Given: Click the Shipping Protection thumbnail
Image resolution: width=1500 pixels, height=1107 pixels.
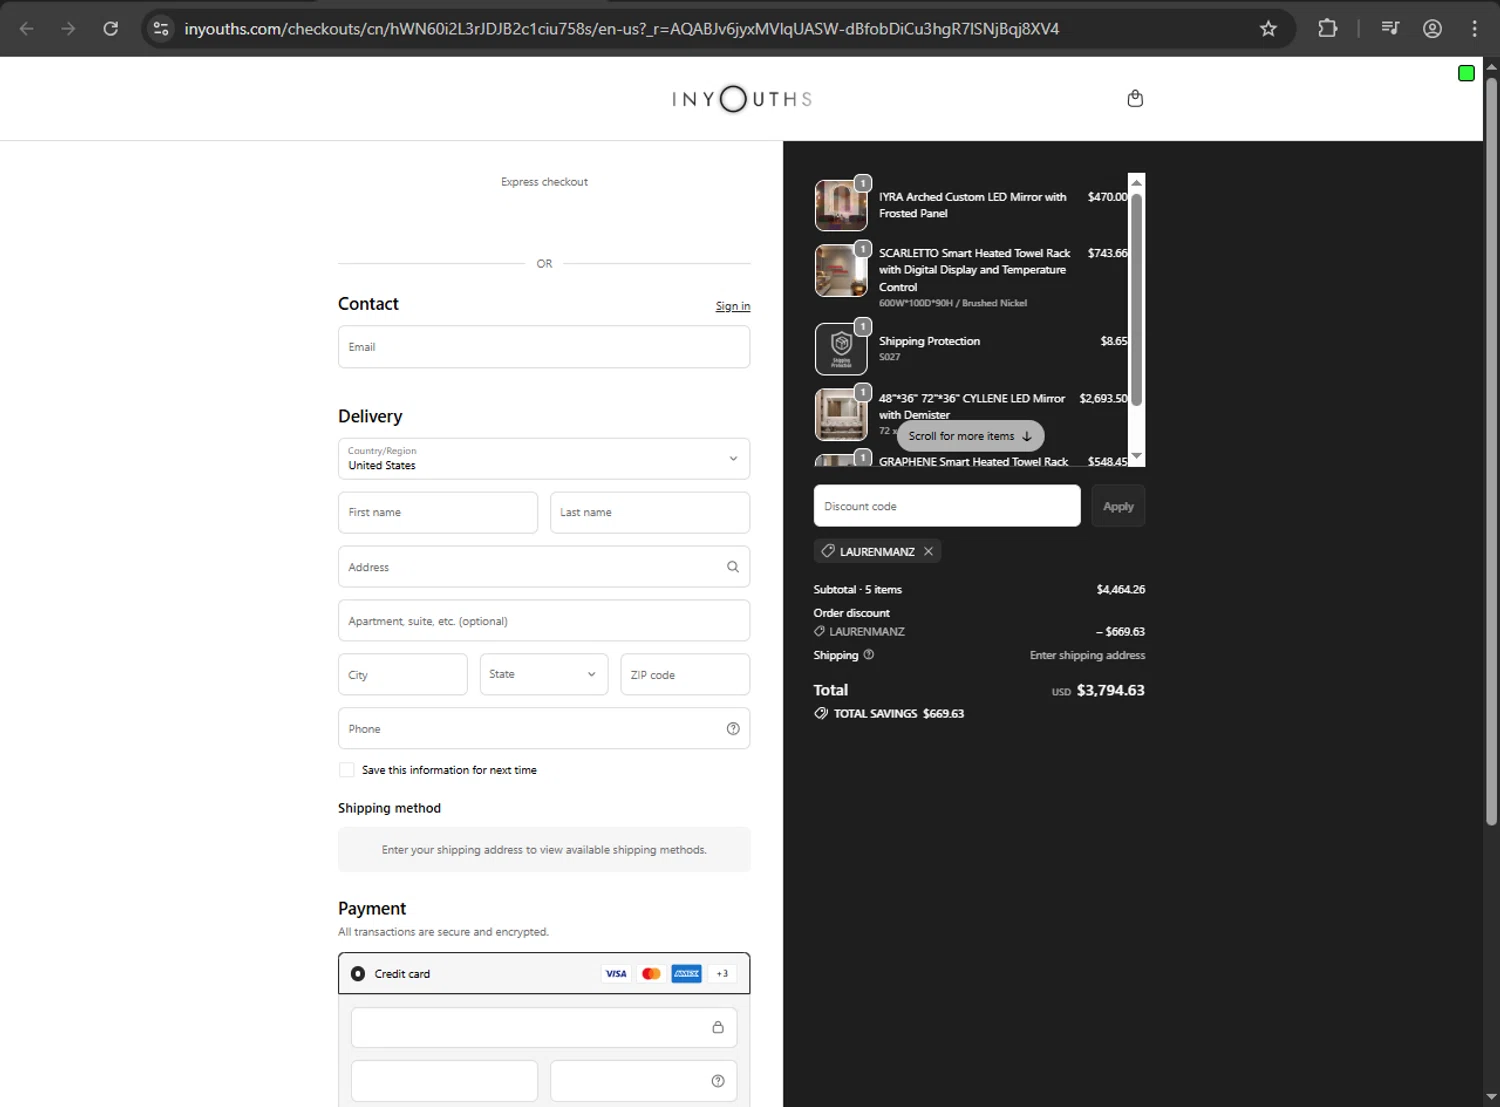Looking at the screenshot, I should click(841, 348).
